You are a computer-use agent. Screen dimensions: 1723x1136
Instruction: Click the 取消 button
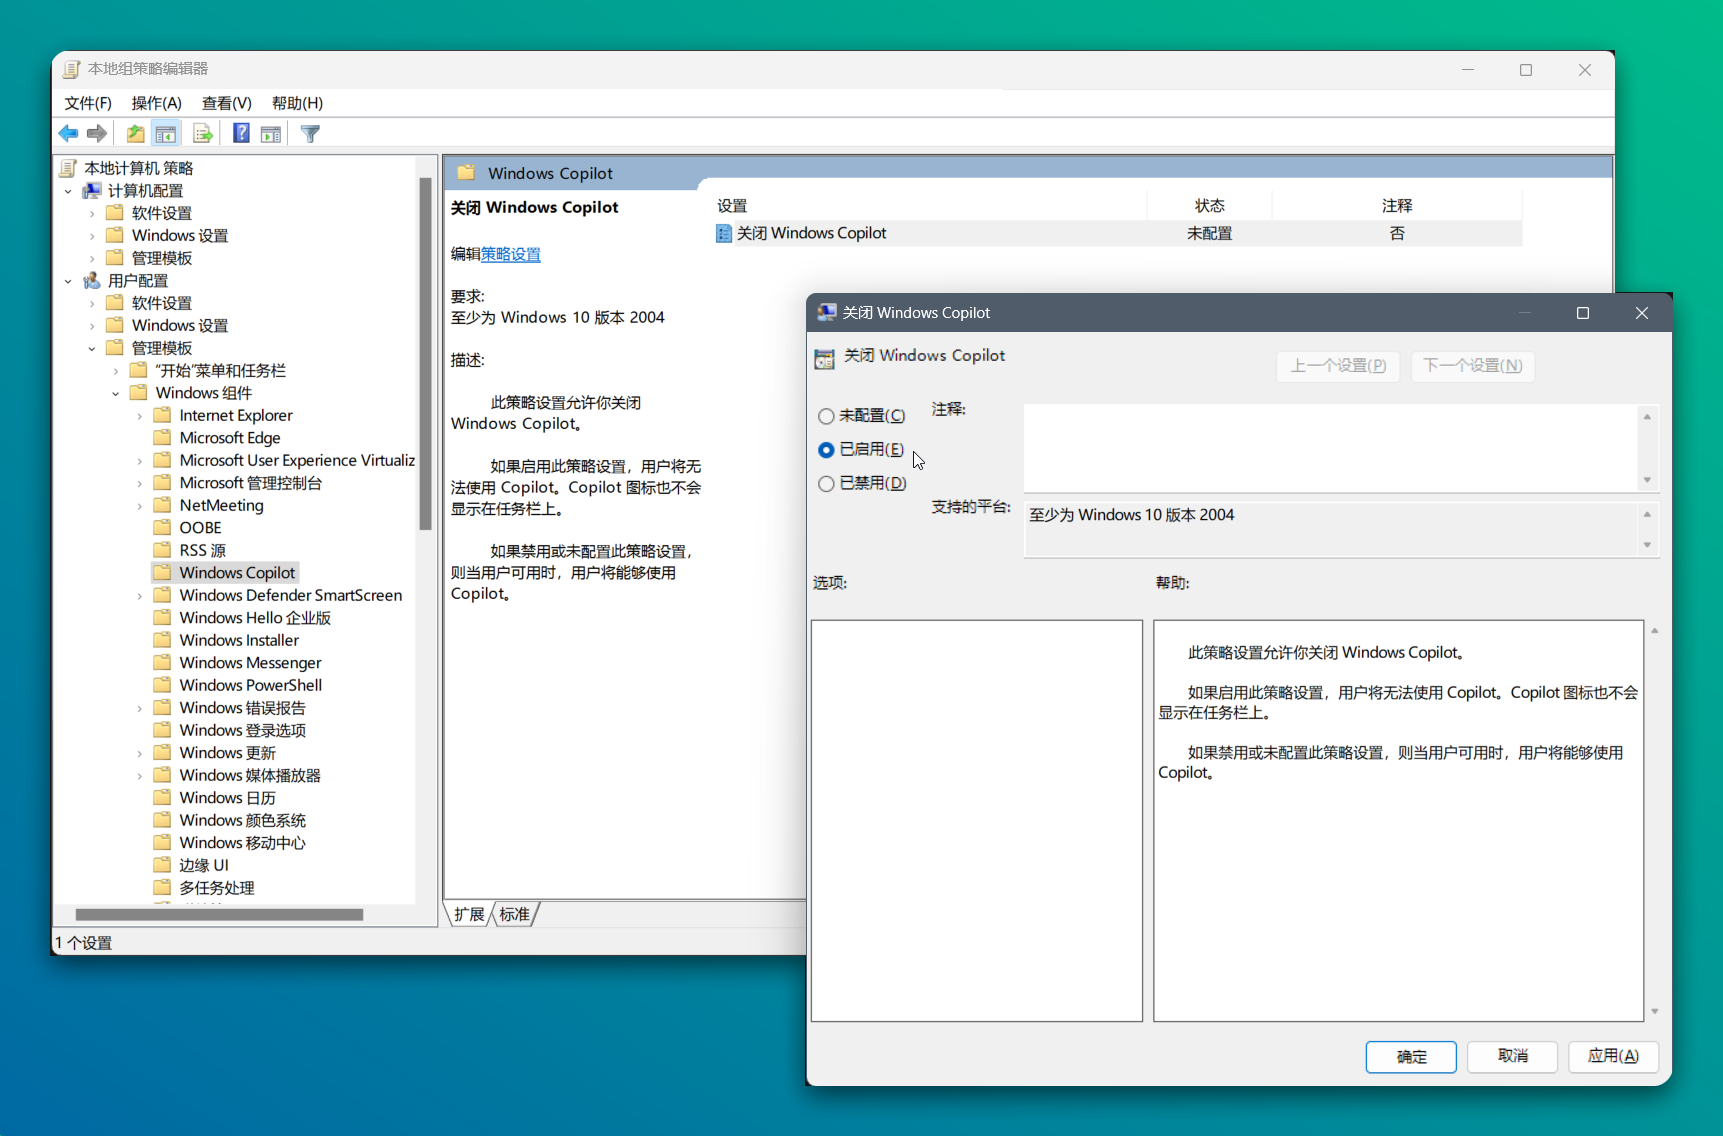click(x=1513, y=1056)
